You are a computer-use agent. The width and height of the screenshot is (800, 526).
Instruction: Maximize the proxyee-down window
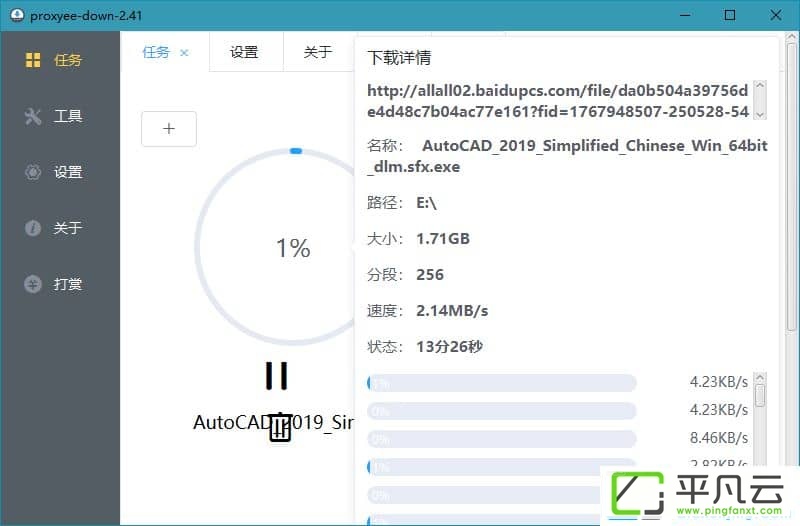coord(730,15)
